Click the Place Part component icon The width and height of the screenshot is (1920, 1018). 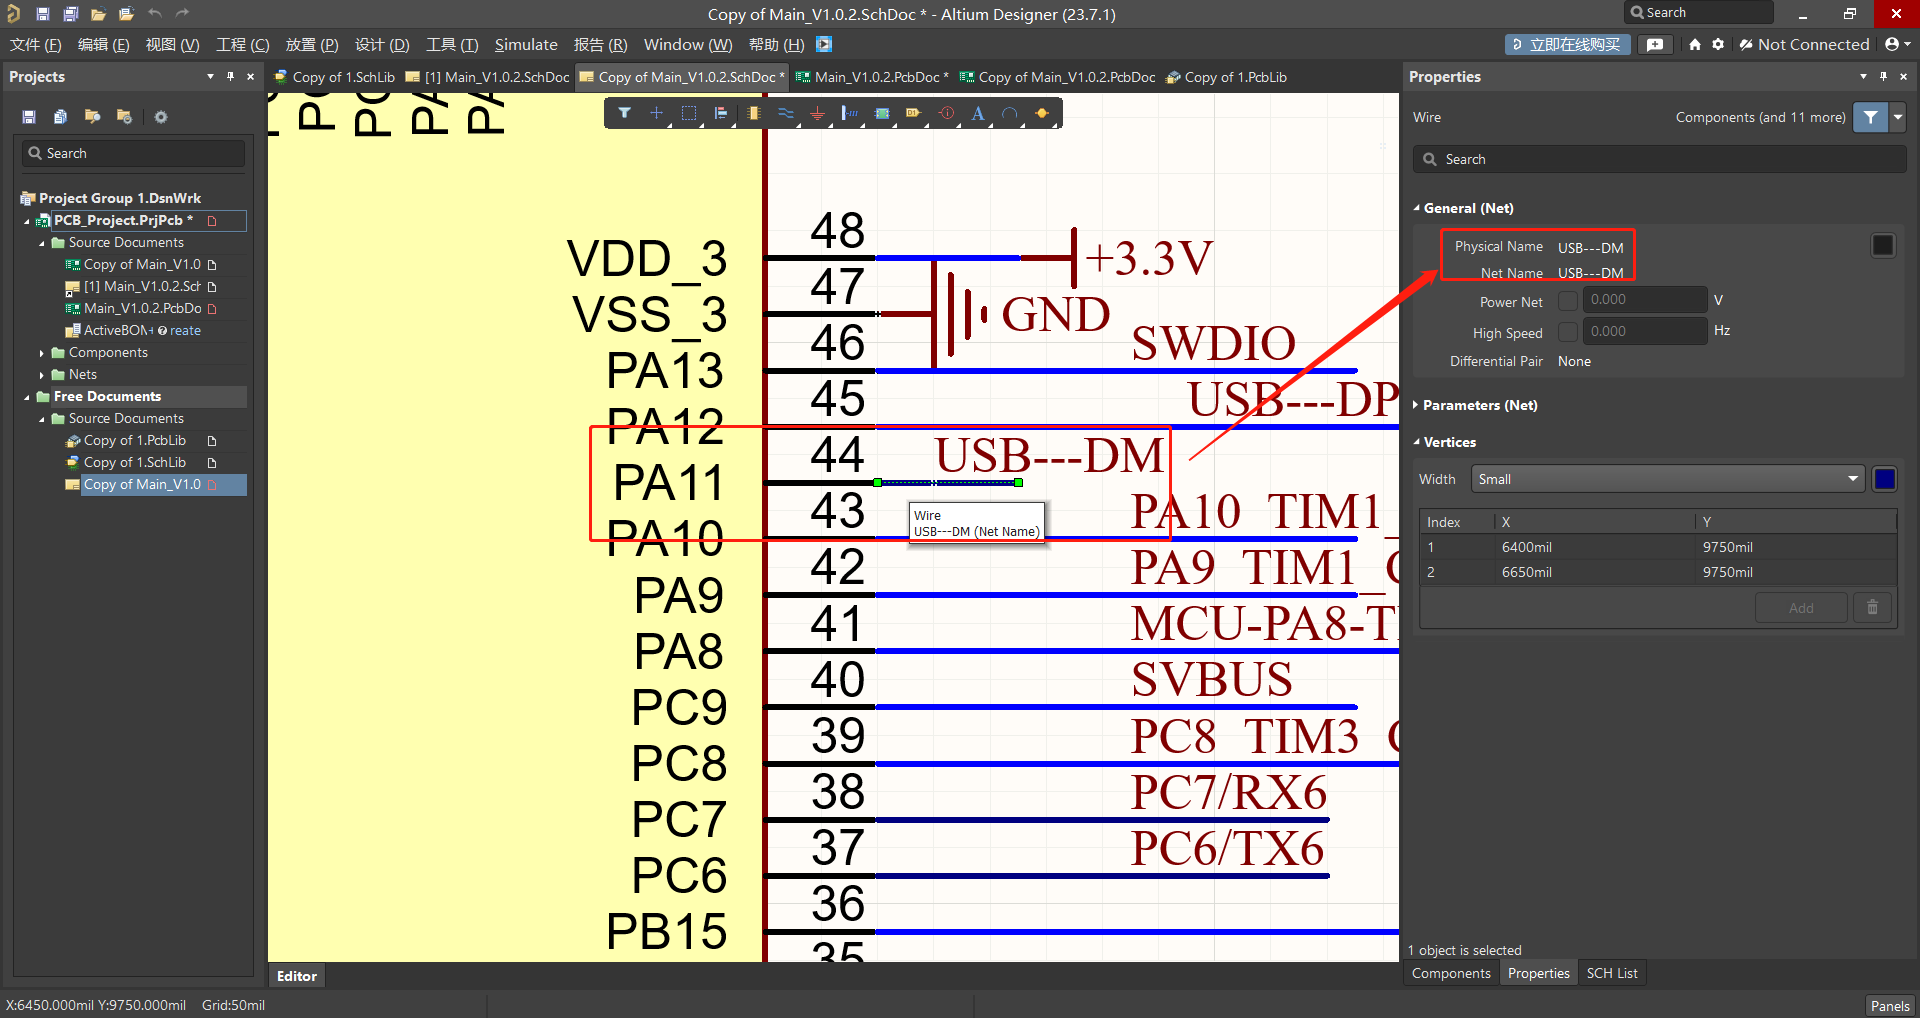[753, 114]
